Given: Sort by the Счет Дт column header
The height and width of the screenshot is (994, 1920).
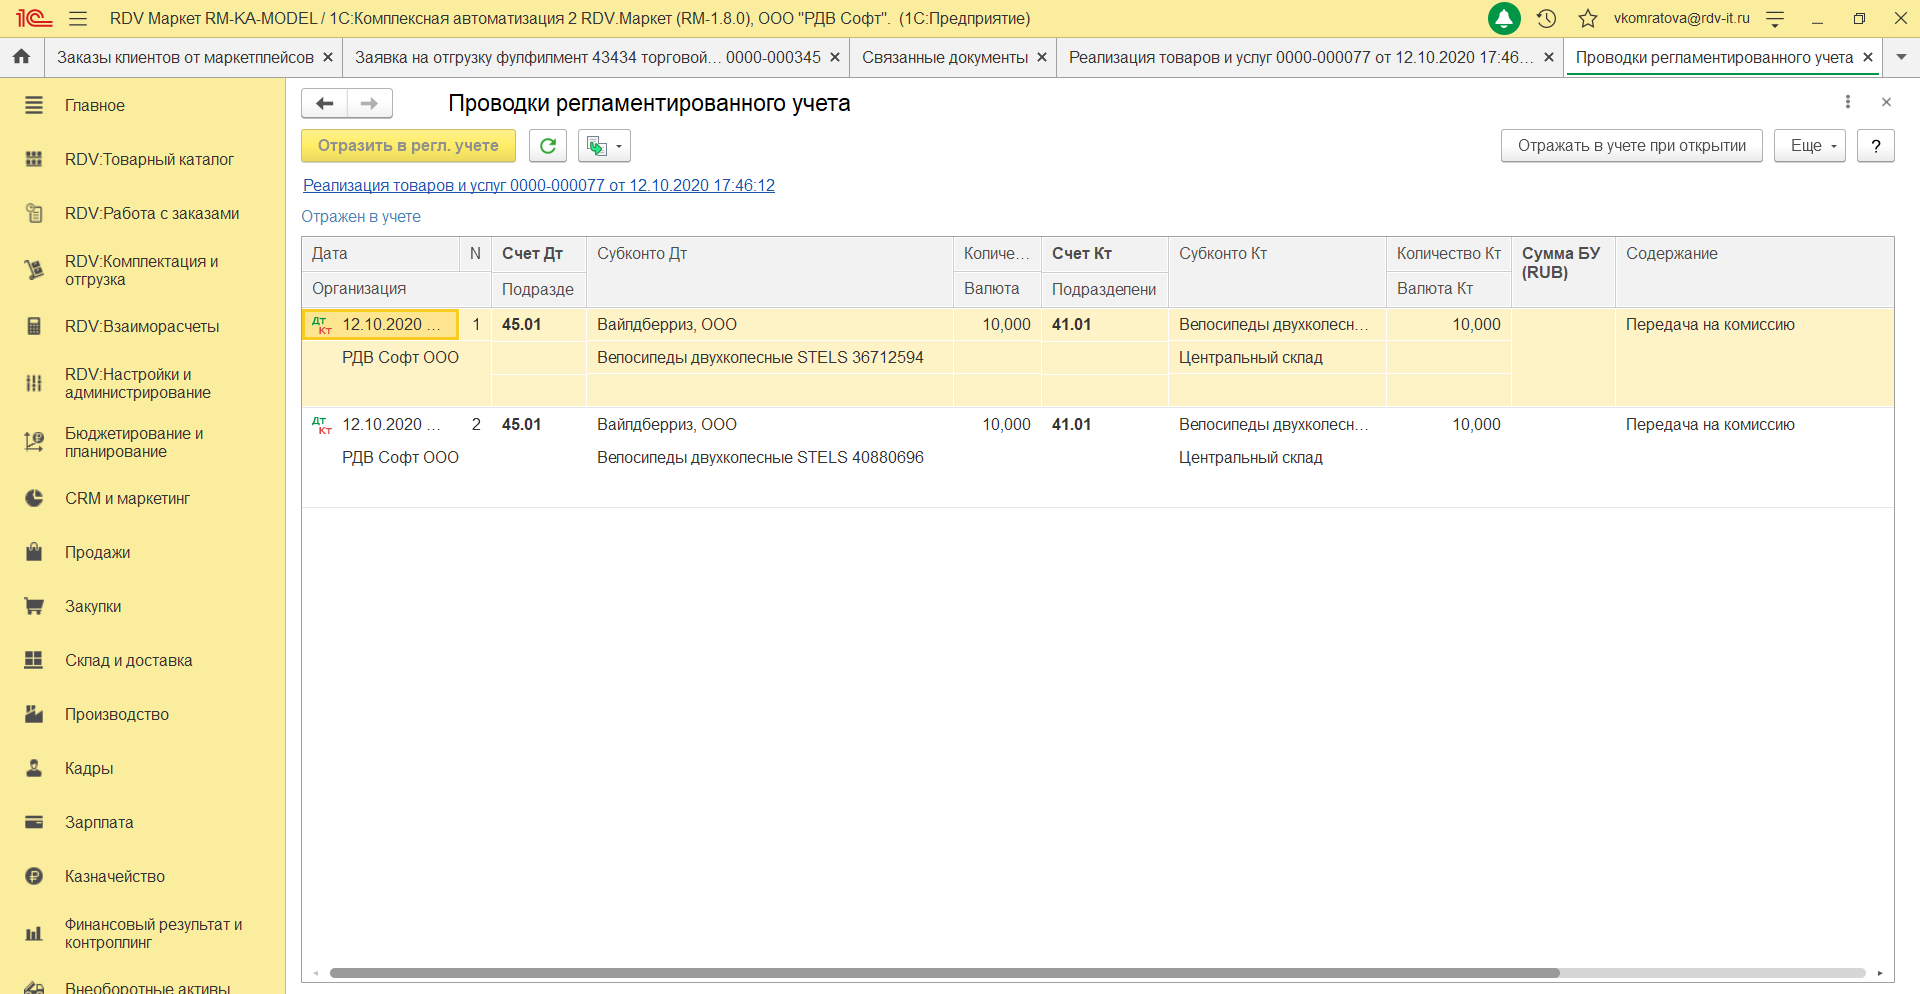Looking at the screenshot, I should pos(538,254).
